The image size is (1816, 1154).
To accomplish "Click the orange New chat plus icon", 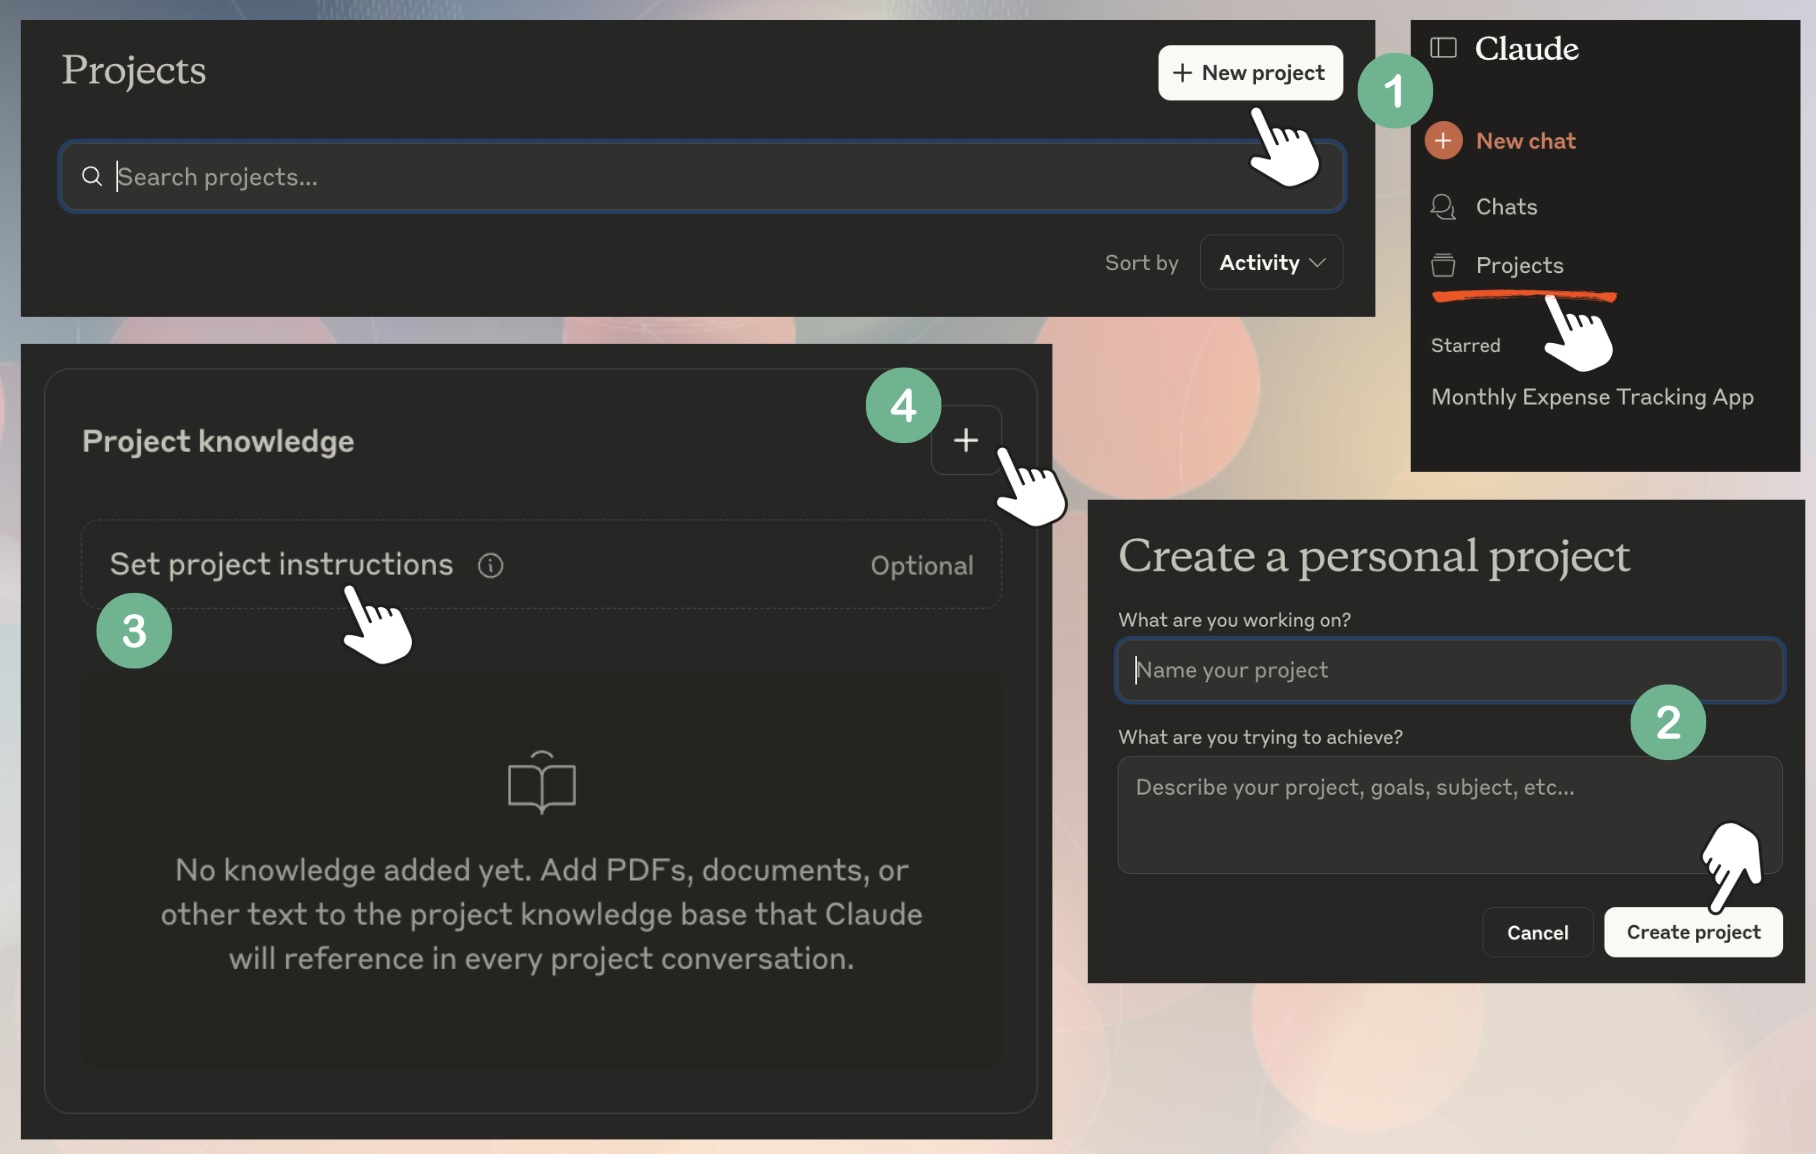I will 1443,141.
